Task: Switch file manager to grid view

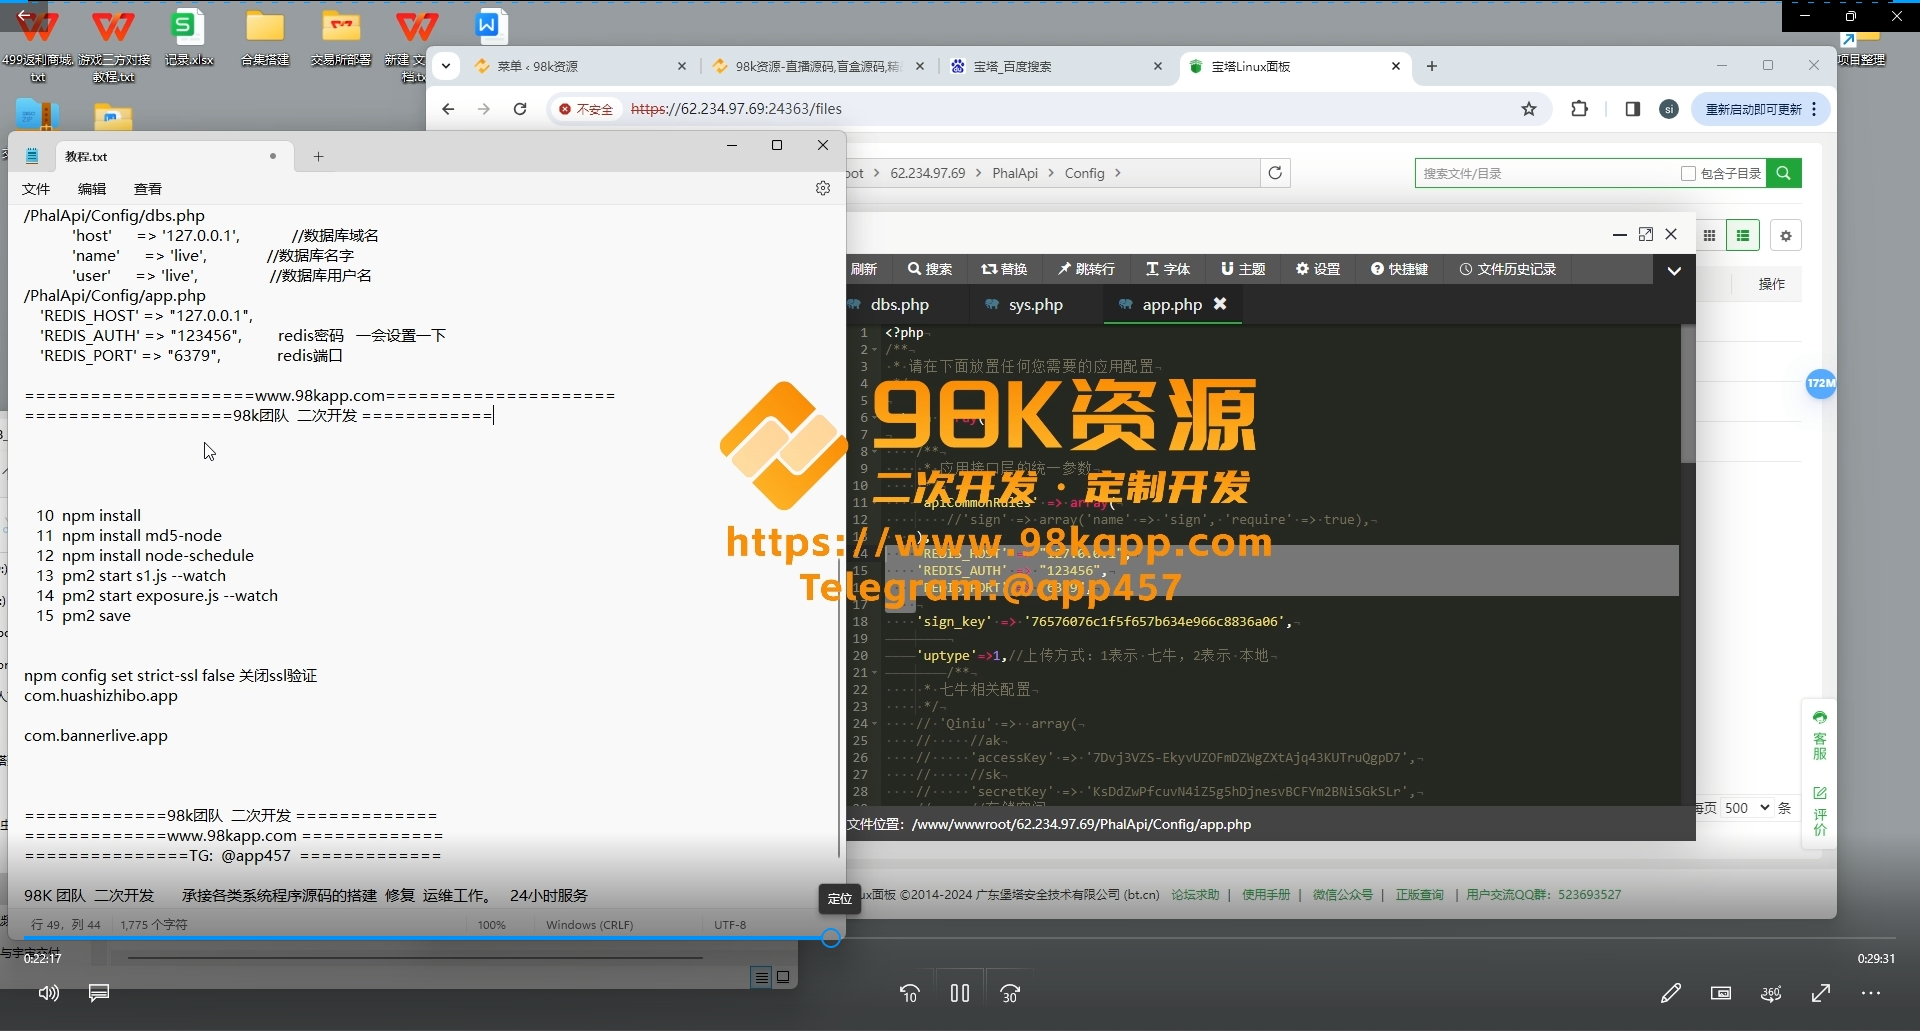Action: coord(1710,236)
